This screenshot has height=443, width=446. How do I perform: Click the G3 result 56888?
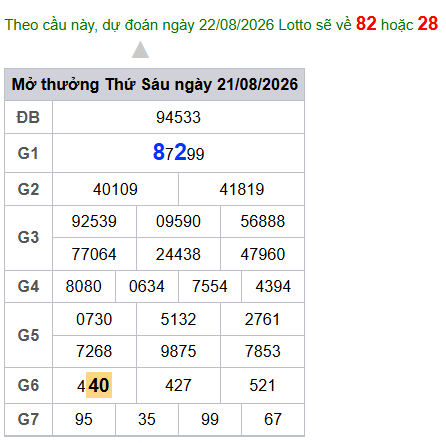point(263,221)
